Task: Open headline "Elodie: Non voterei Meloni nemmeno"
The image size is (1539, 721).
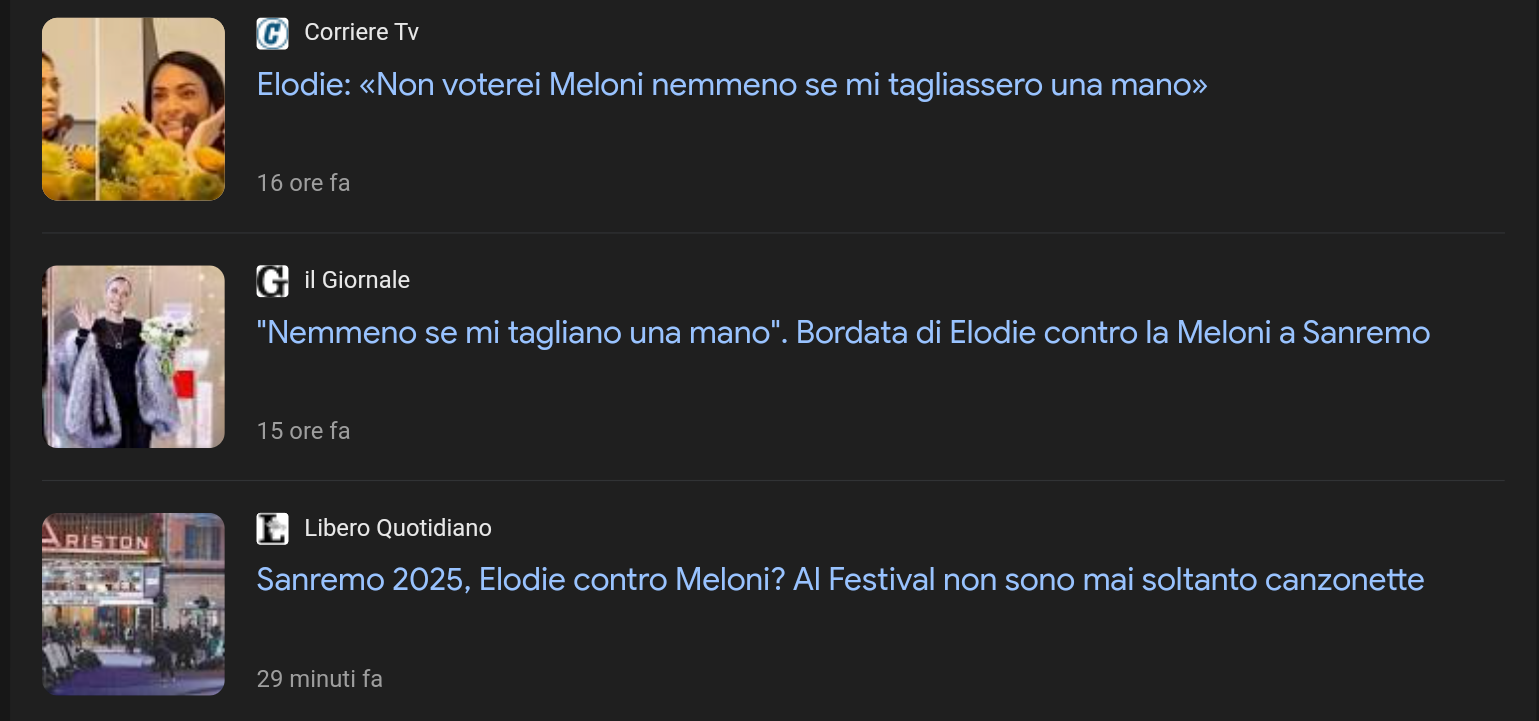Action: 731,85
